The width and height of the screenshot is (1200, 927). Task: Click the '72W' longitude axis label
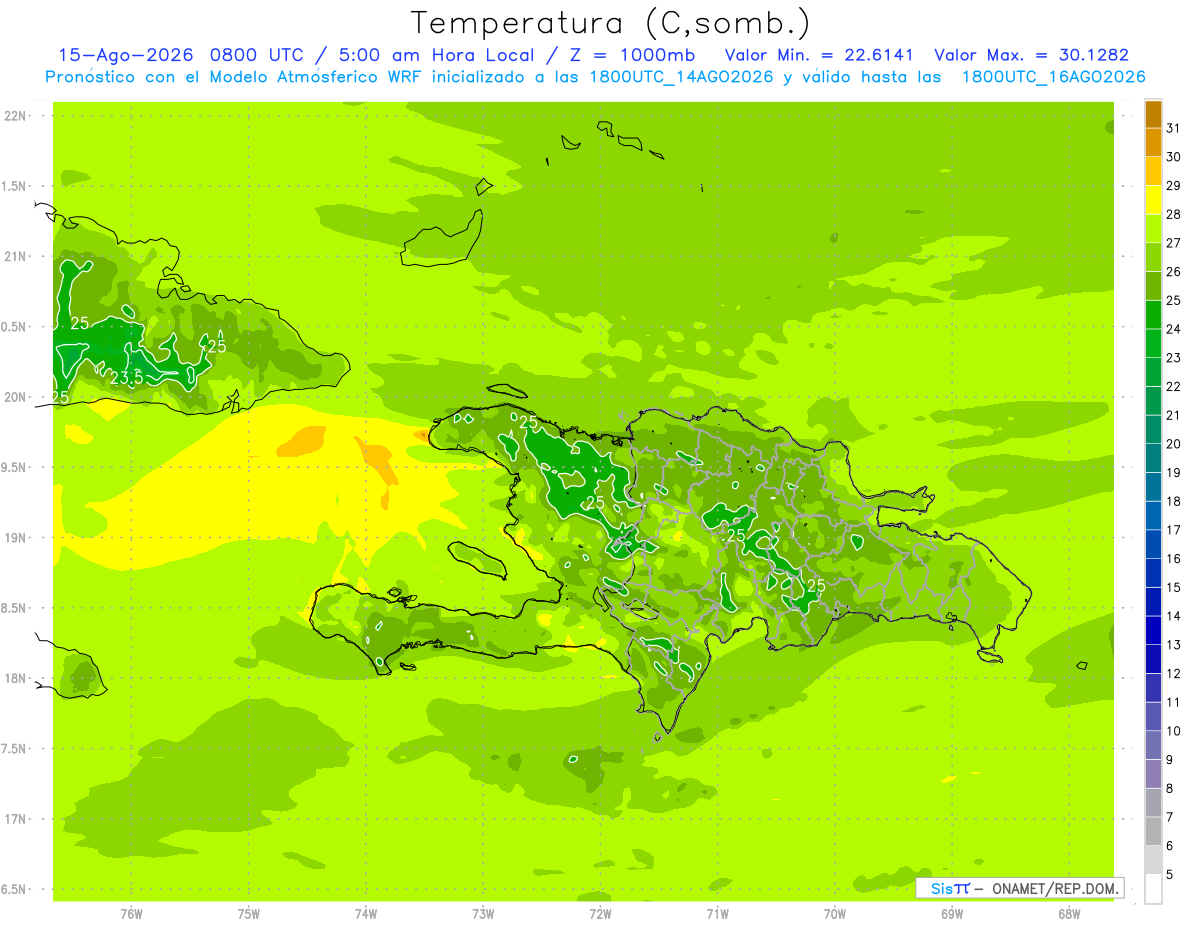[x=600, y=914]
